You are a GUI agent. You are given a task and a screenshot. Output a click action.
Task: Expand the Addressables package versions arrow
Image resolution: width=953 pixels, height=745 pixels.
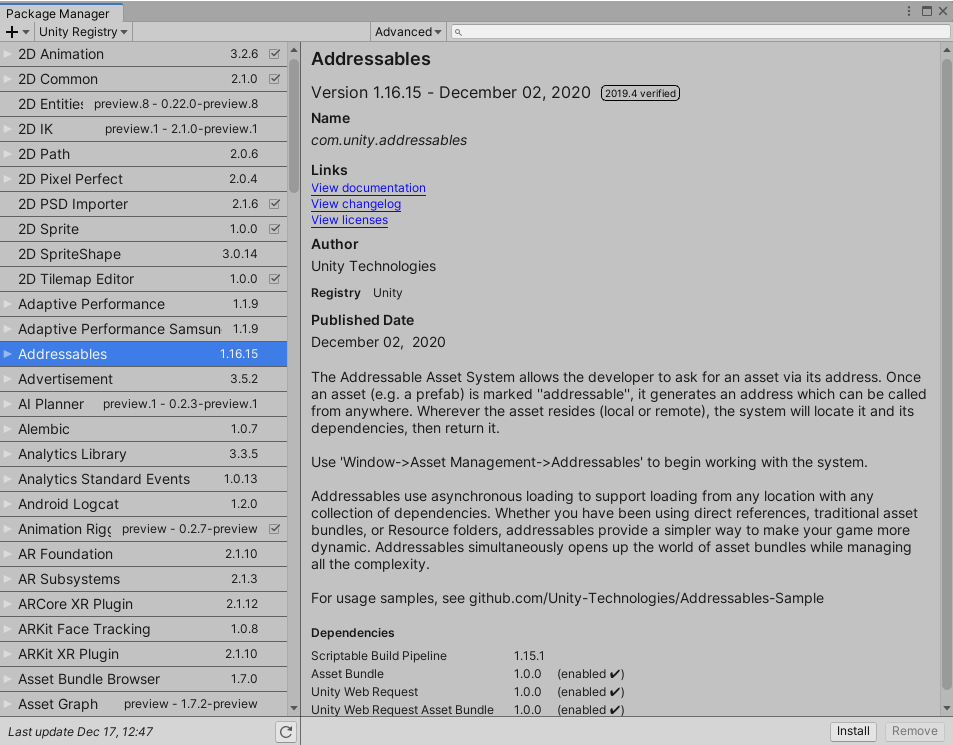[x=8, y=354]
